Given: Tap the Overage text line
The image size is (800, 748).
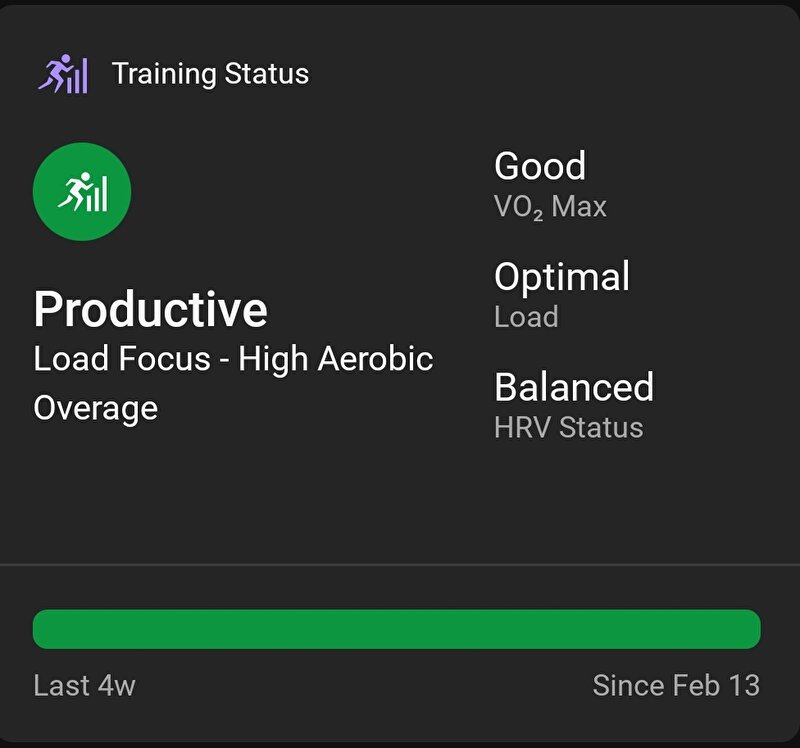Looking at the screenshot, I should point(96,409).
